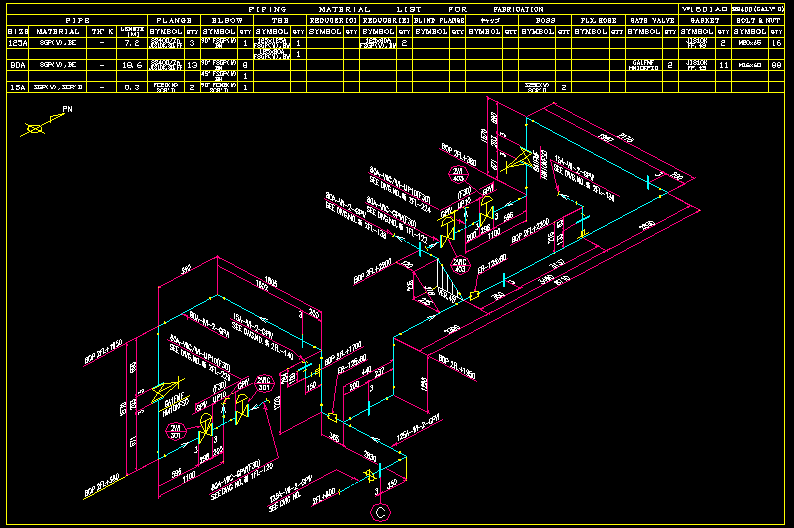794x528 pixels.
Task: Select the PIPE header cell
Action: 76,20
